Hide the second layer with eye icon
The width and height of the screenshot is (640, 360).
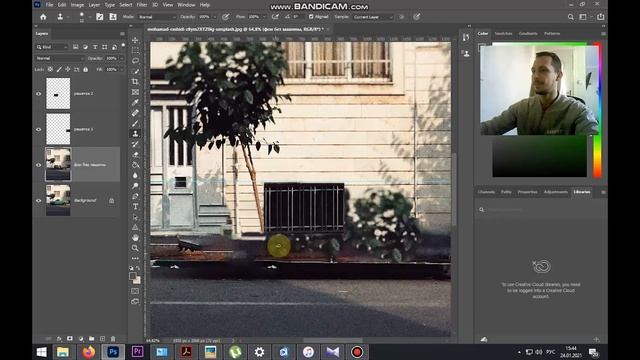[39, 129]
